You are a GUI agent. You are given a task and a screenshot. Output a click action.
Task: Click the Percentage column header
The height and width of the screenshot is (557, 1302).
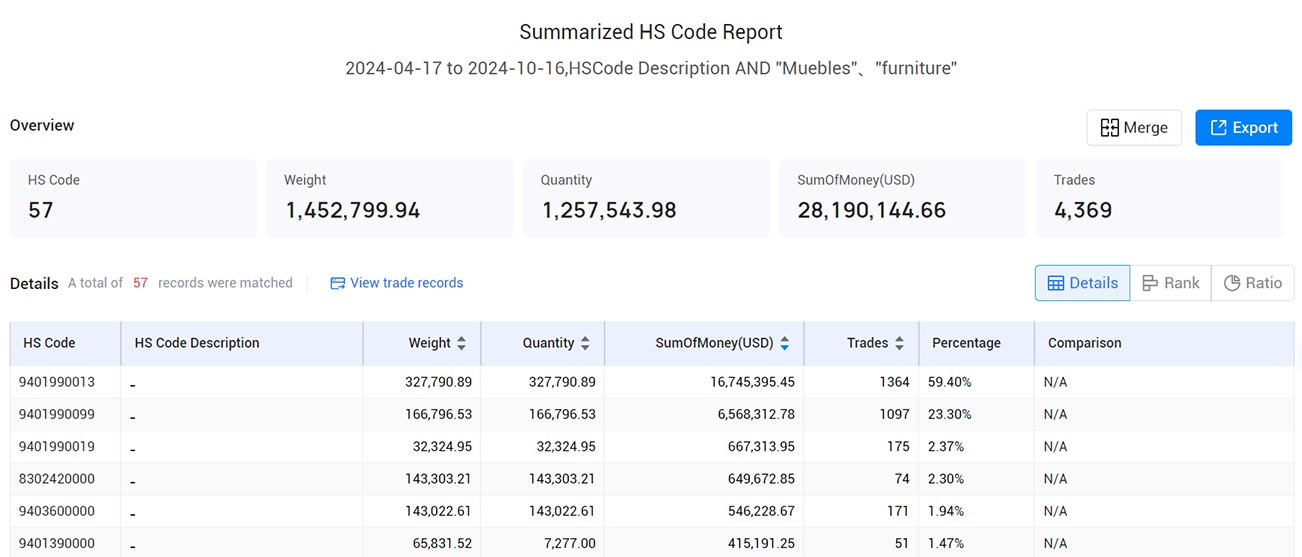tap(976, 343)
